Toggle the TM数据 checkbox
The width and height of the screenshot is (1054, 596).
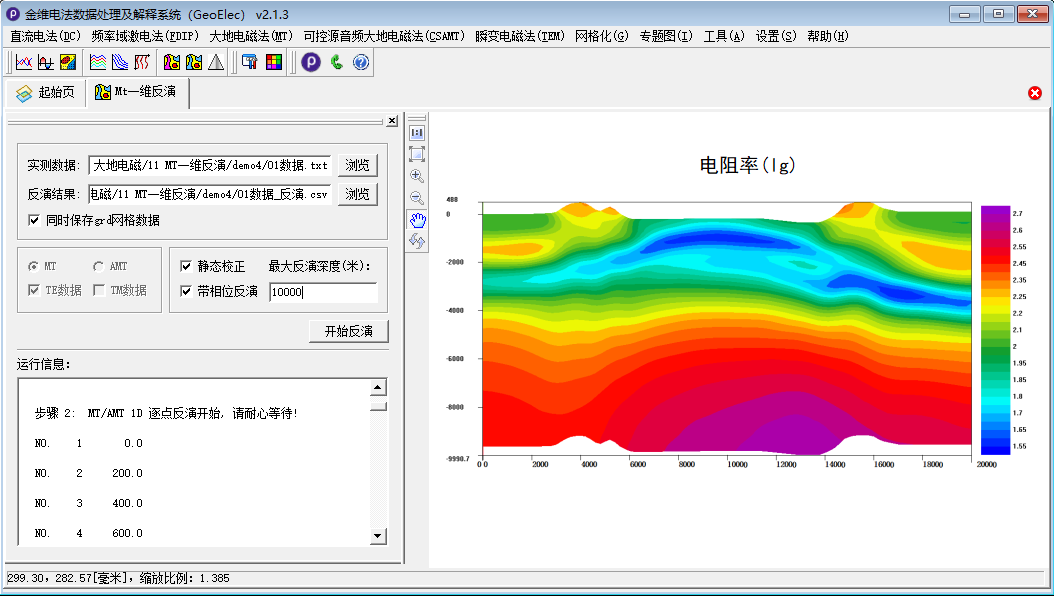pyautogui.click(x=99, y=290)
